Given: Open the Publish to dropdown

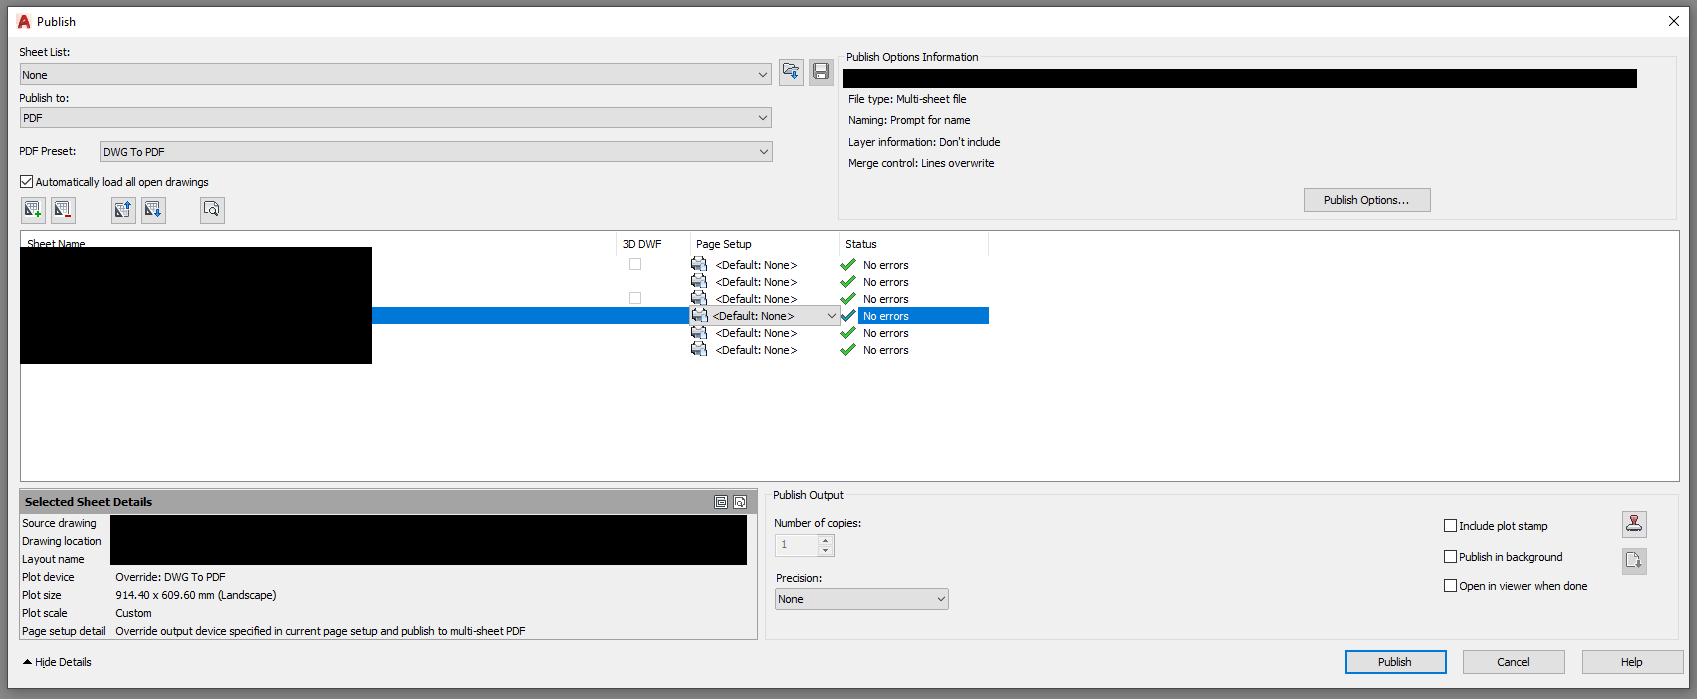Looking at the screenshot, I should click(395, 118).
